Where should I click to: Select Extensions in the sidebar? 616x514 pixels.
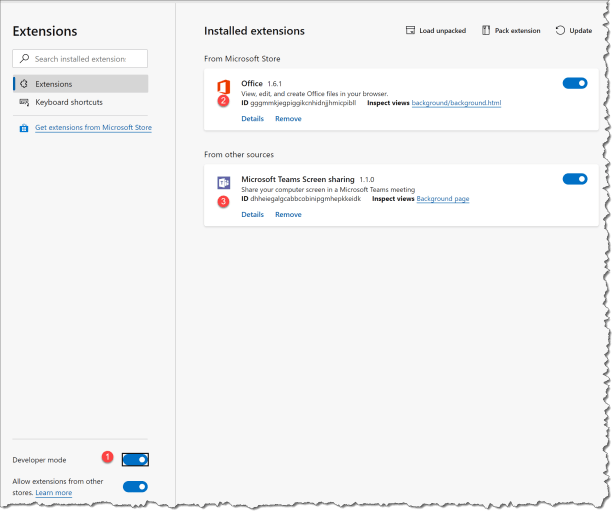81,84
